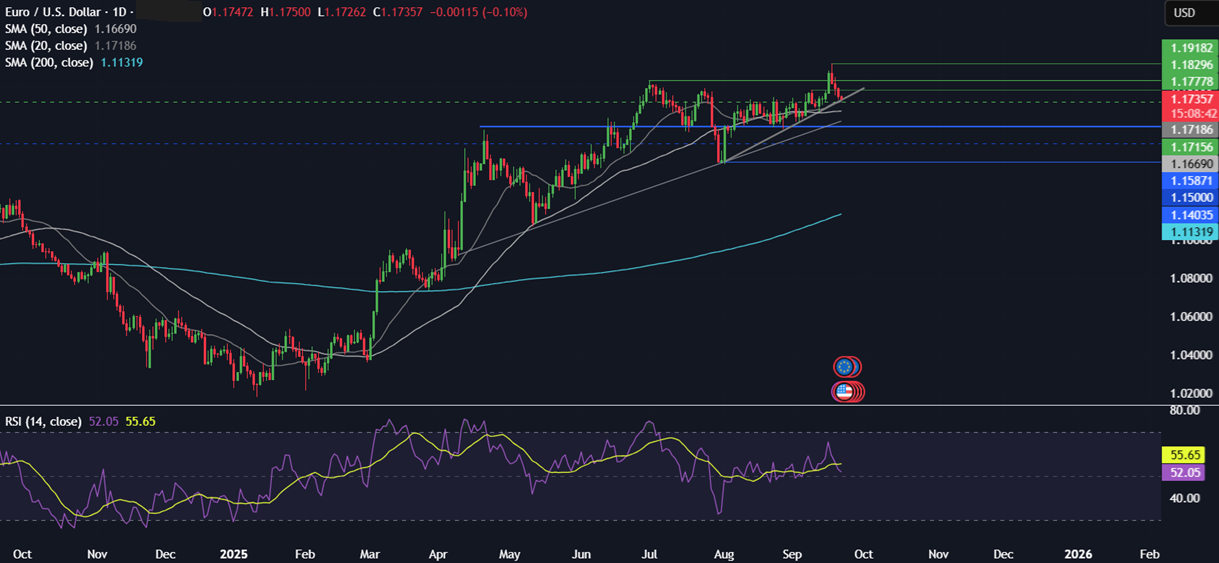
Task: Click the blue 1.14035 price level label
Action: click(1189, 215)
